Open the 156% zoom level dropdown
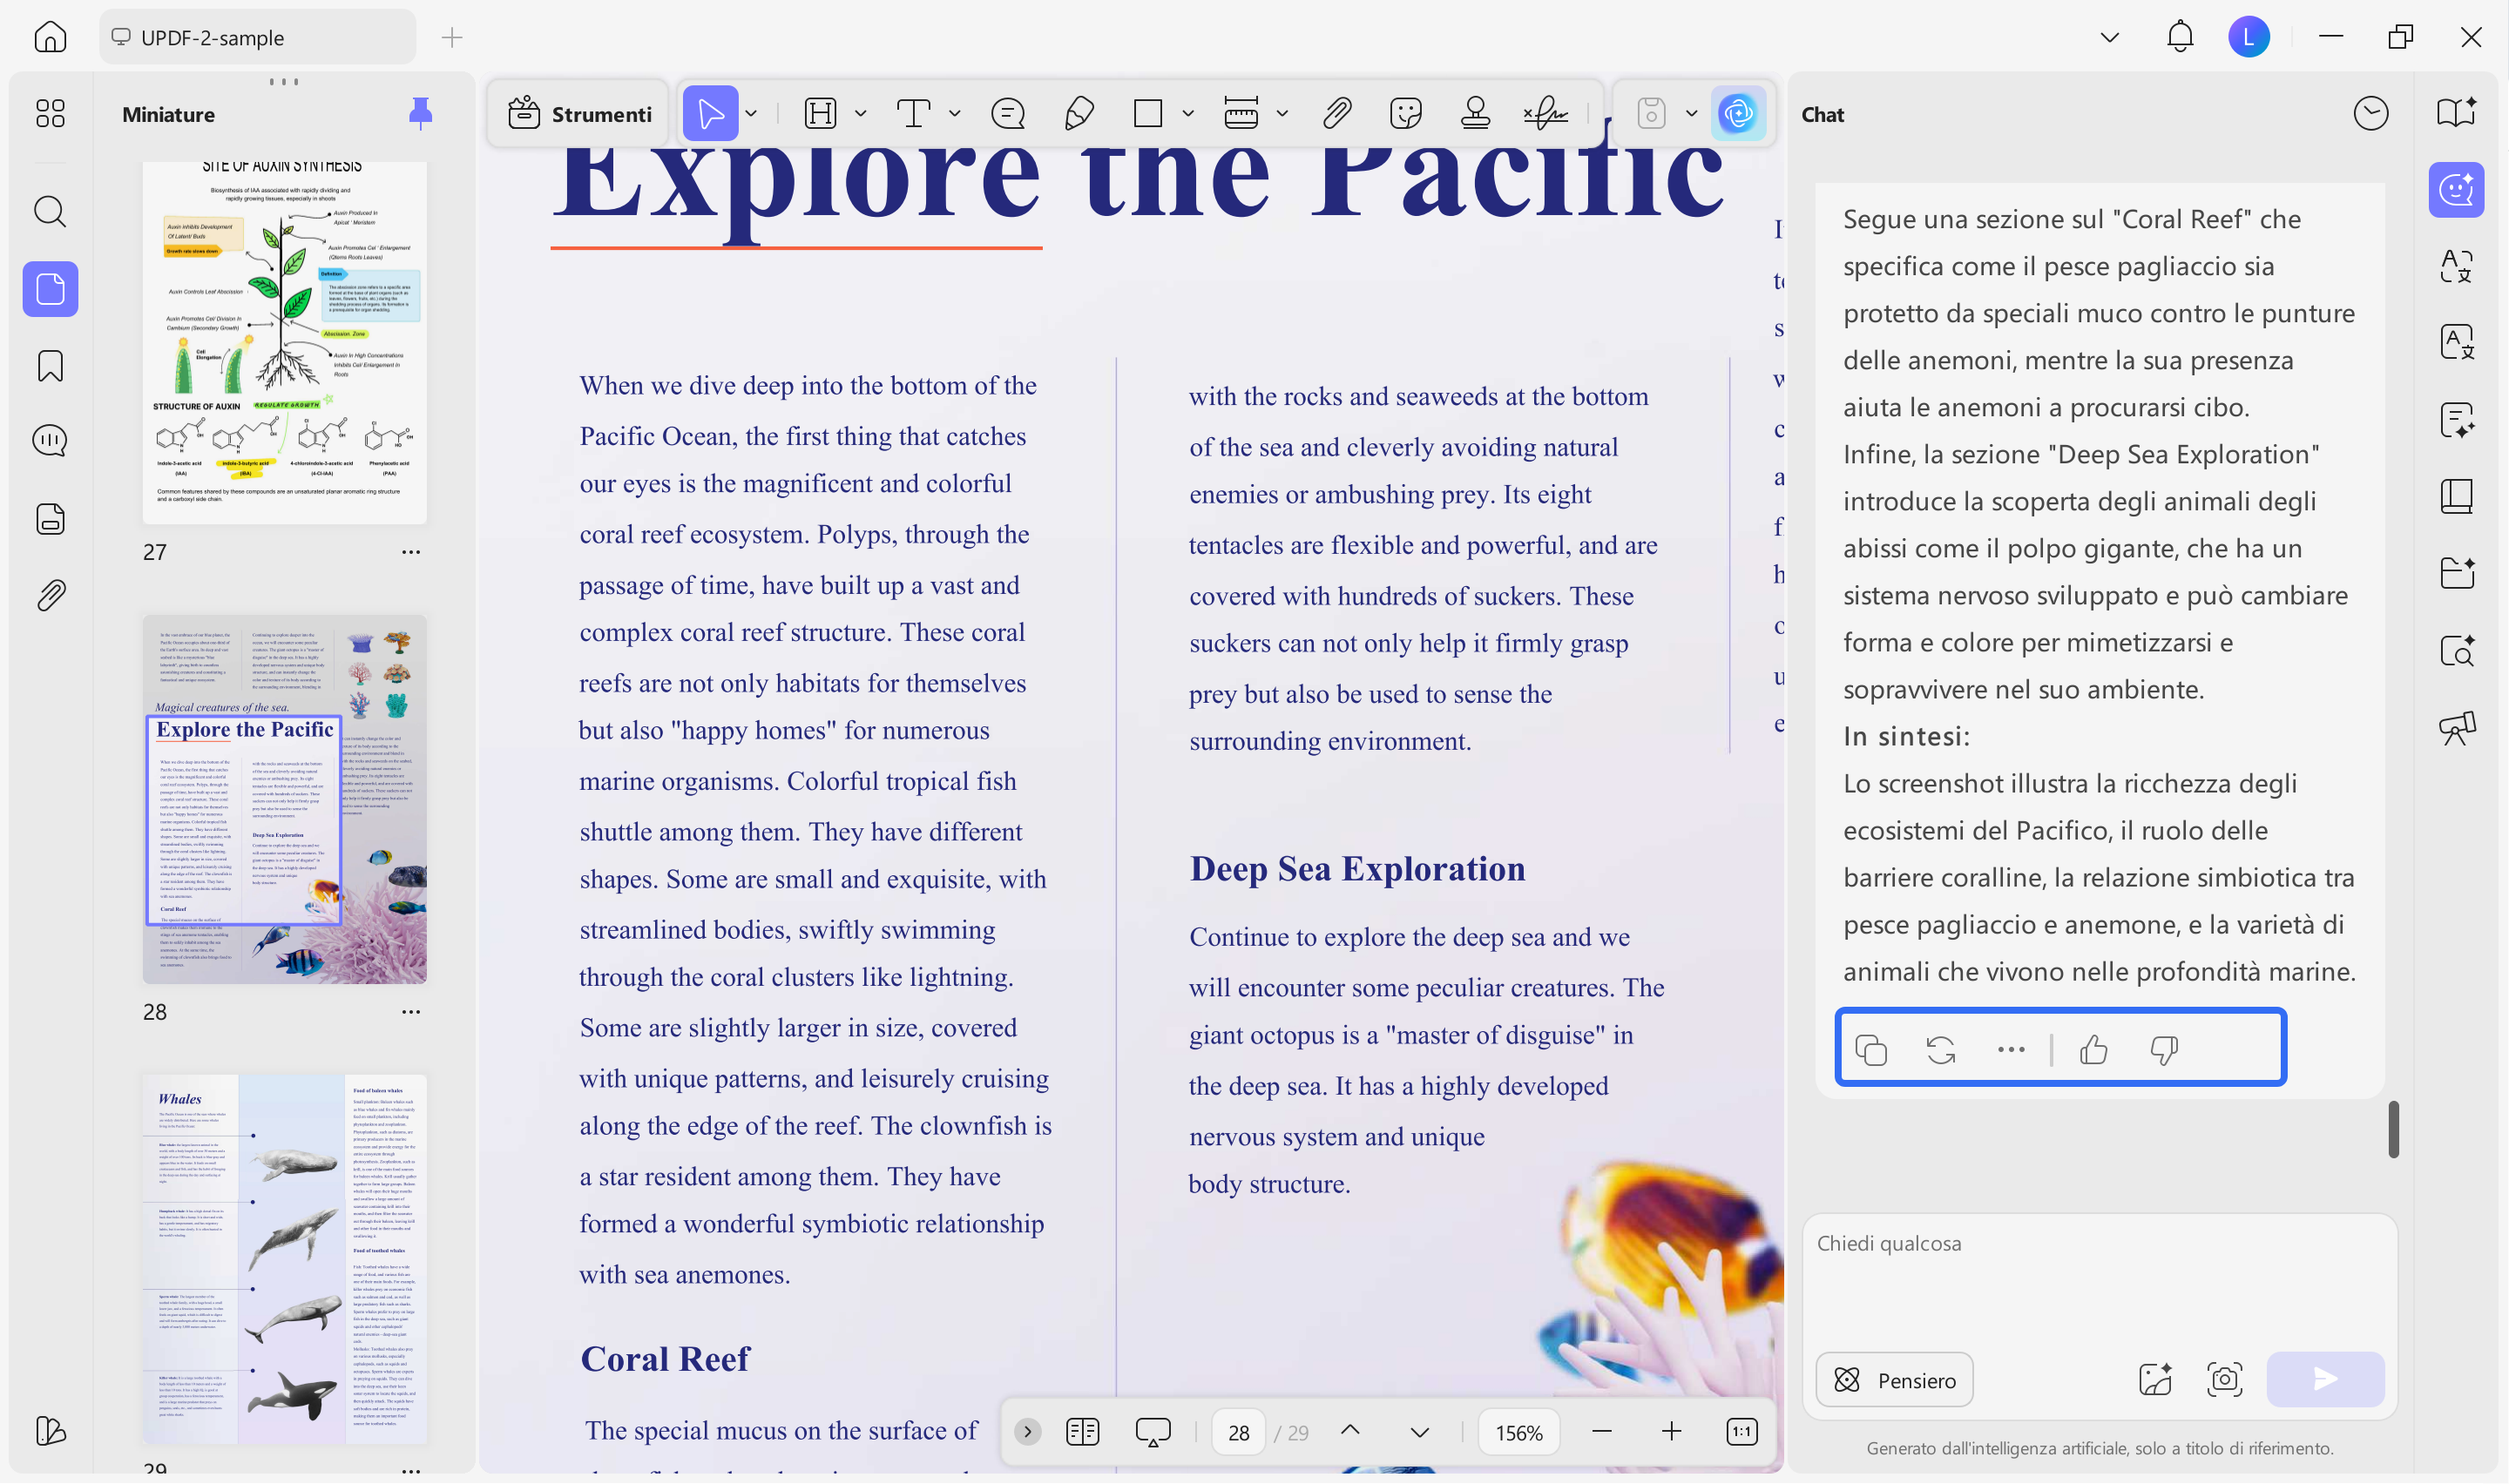The height and width of the screenshot is (1484, 2509). [x=1519, y=1433]
